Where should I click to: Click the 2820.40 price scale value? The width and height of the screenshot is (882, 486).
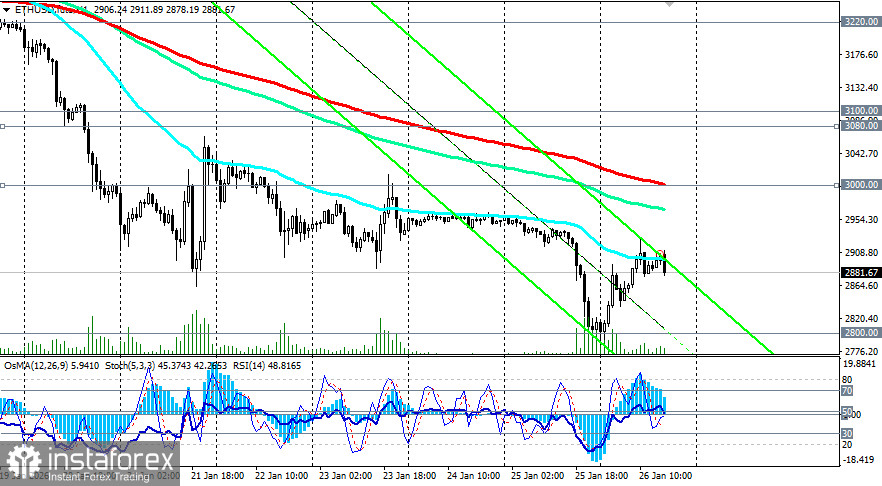[x=861, y=318]
